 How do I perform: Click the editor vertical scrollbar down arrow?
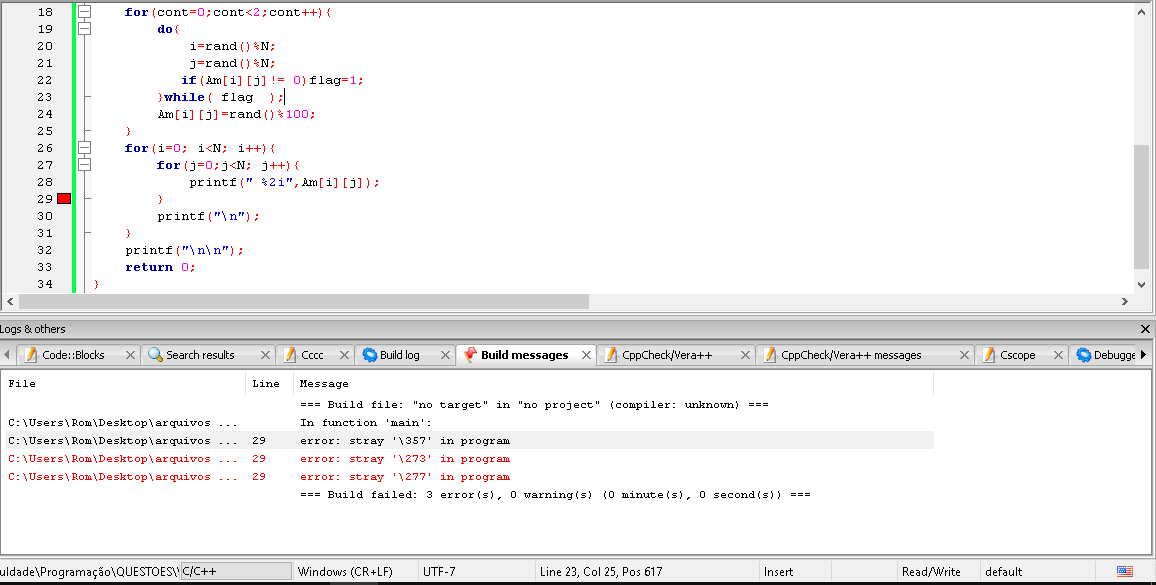click(x=1141, y=284)
